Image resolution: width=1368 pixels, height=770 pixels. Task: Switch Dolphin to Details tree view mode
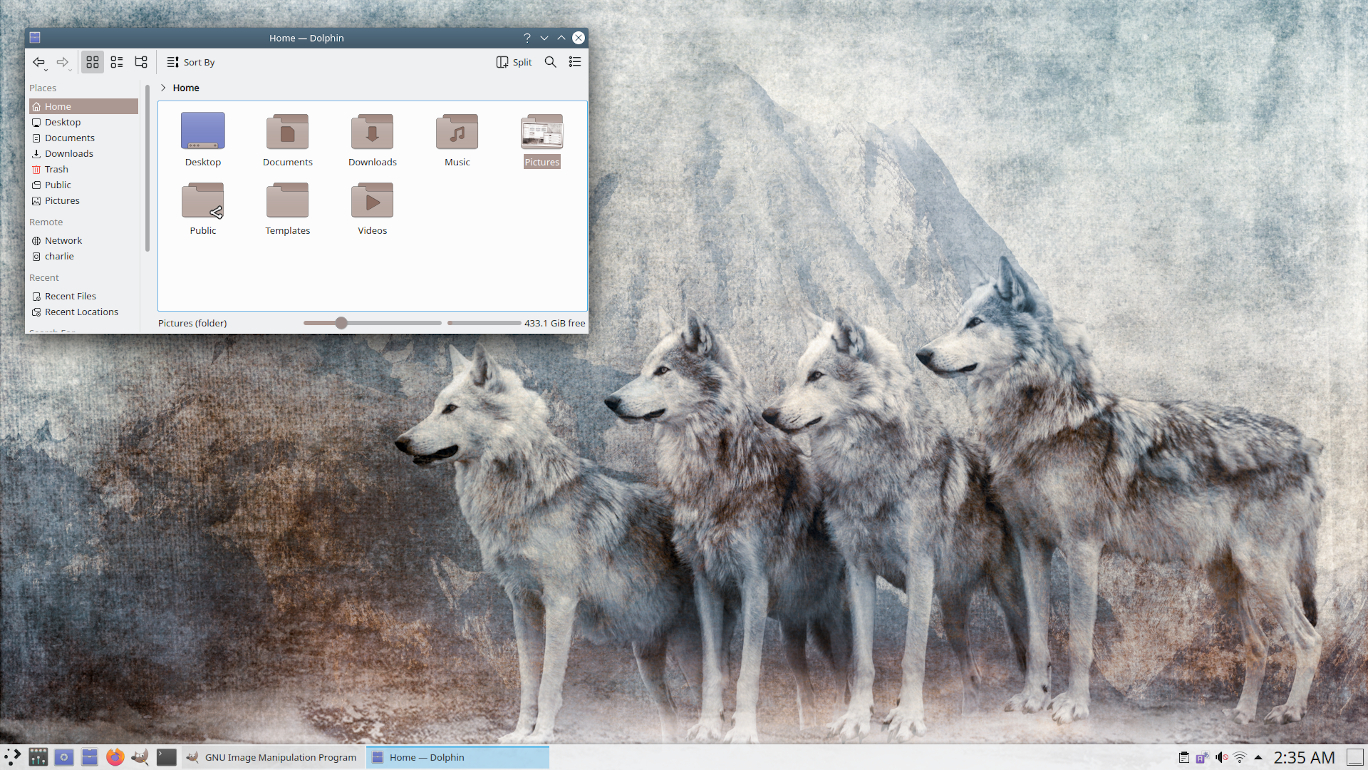coord(141,62)
